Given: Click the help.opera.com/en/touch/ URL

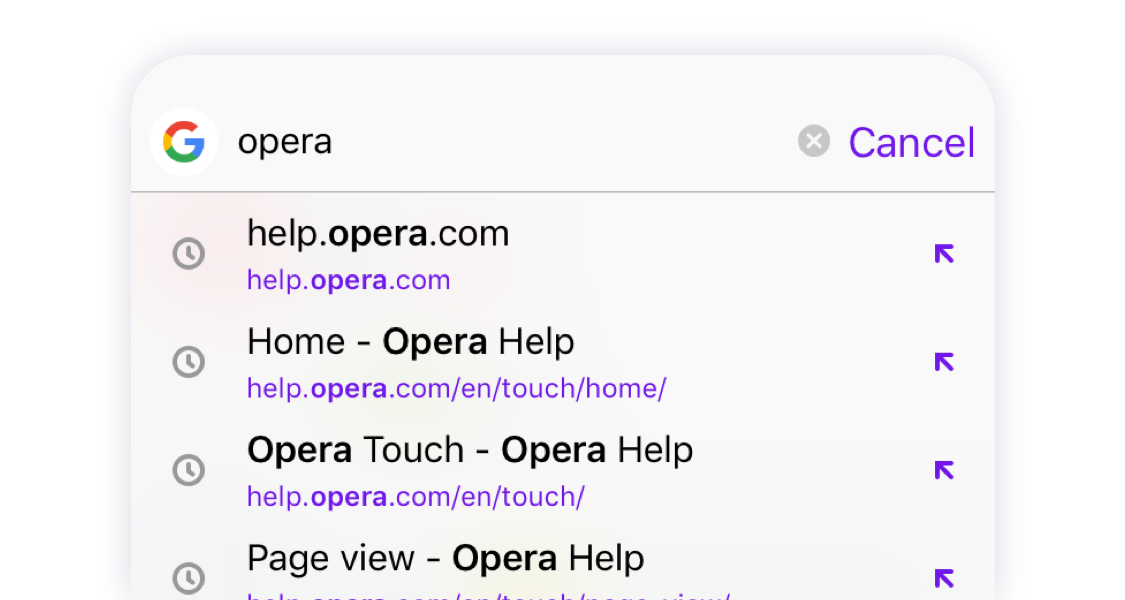Looking at the screenshot, I should (x=415, y=497).
